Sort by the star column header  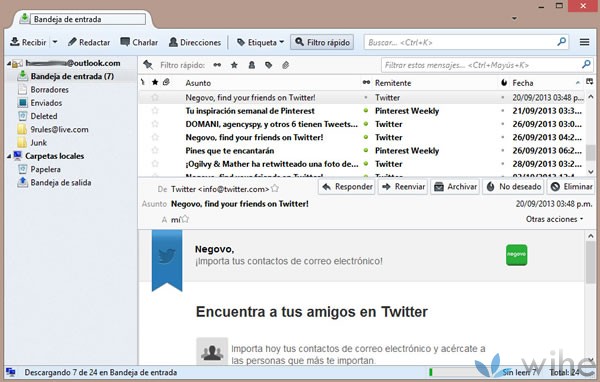(x=155, y=82)
